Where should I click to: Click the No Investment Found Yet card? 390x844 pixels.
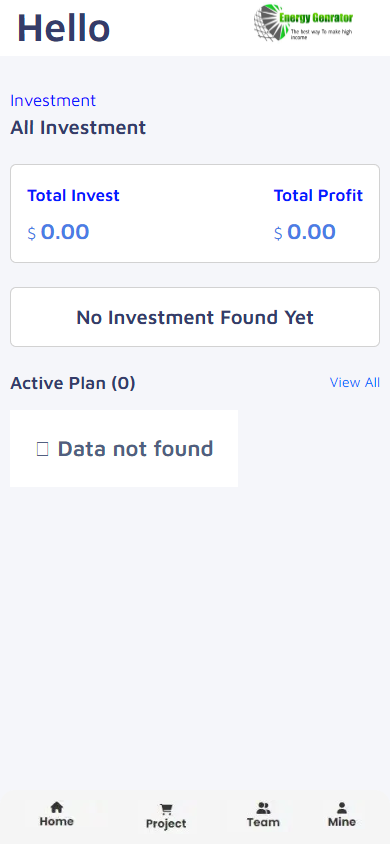(x=195, y=317)
